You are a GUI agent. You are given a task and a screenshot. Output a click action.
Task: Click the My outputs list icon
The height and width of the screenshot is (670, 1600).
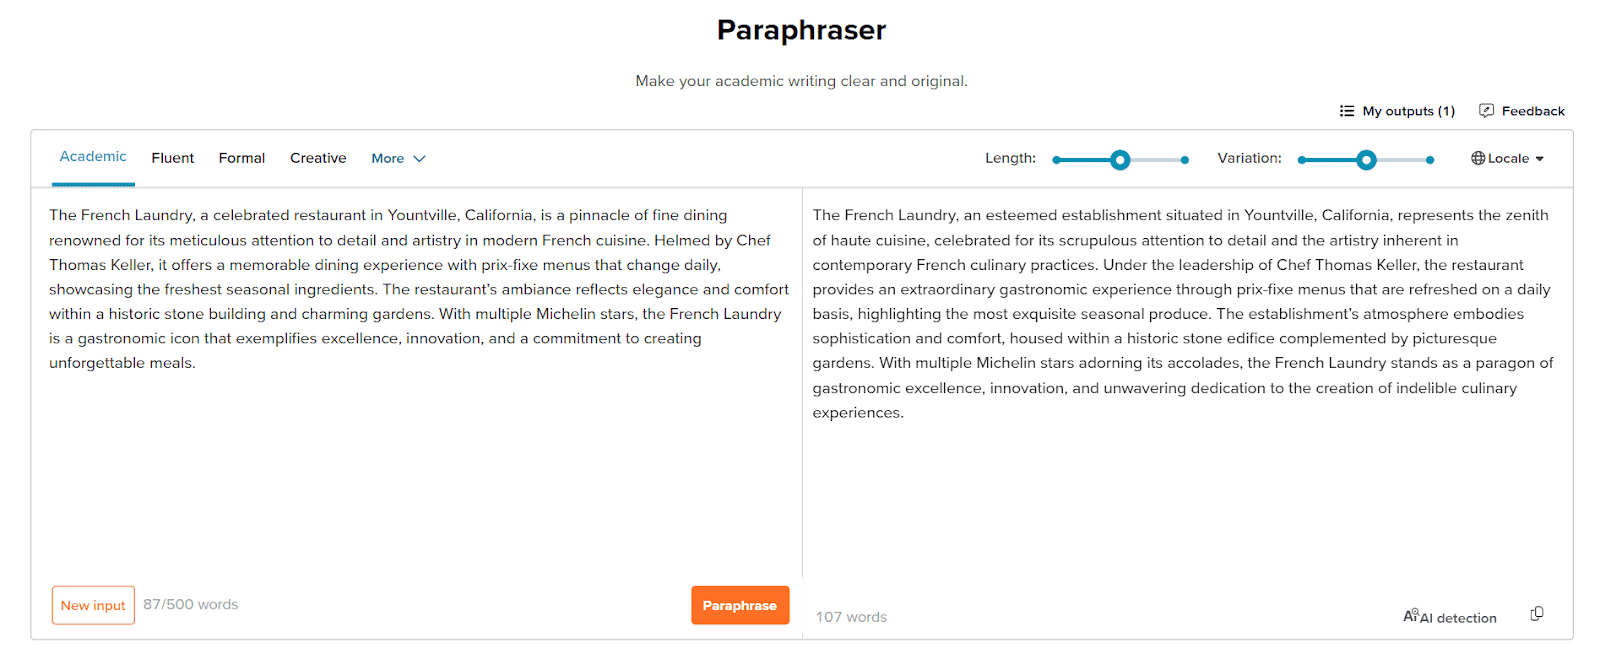[x=1347, y=111]
